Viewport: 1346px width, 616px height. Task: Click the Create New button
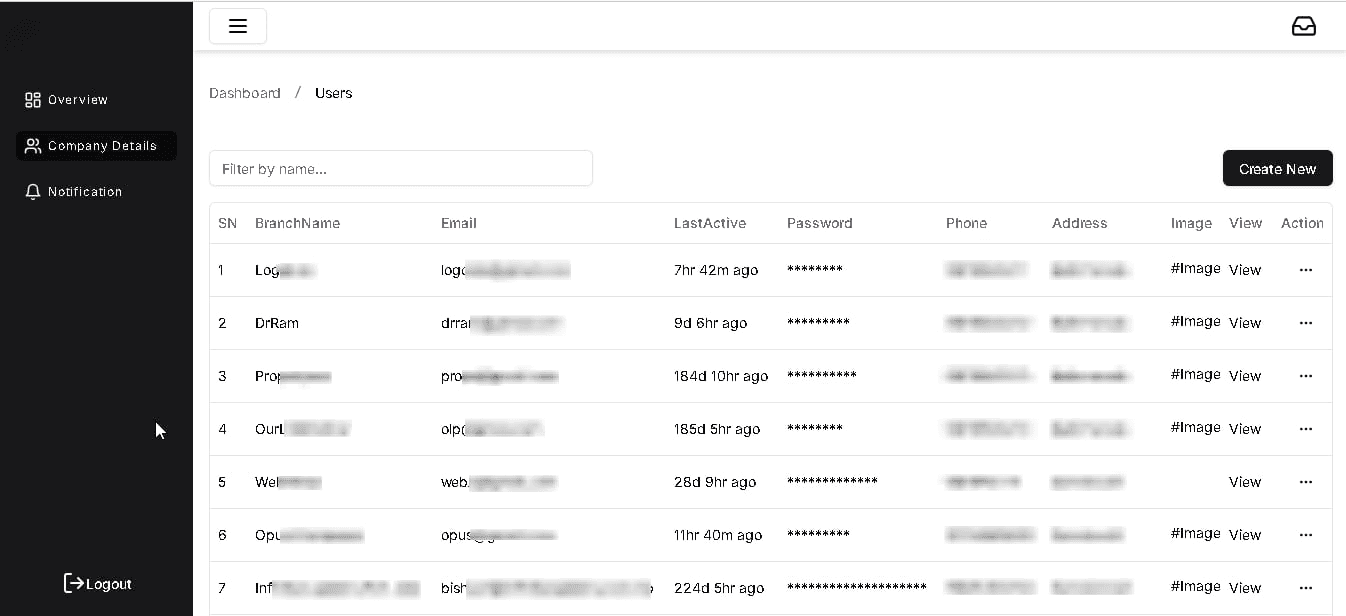coord(1277,168)
